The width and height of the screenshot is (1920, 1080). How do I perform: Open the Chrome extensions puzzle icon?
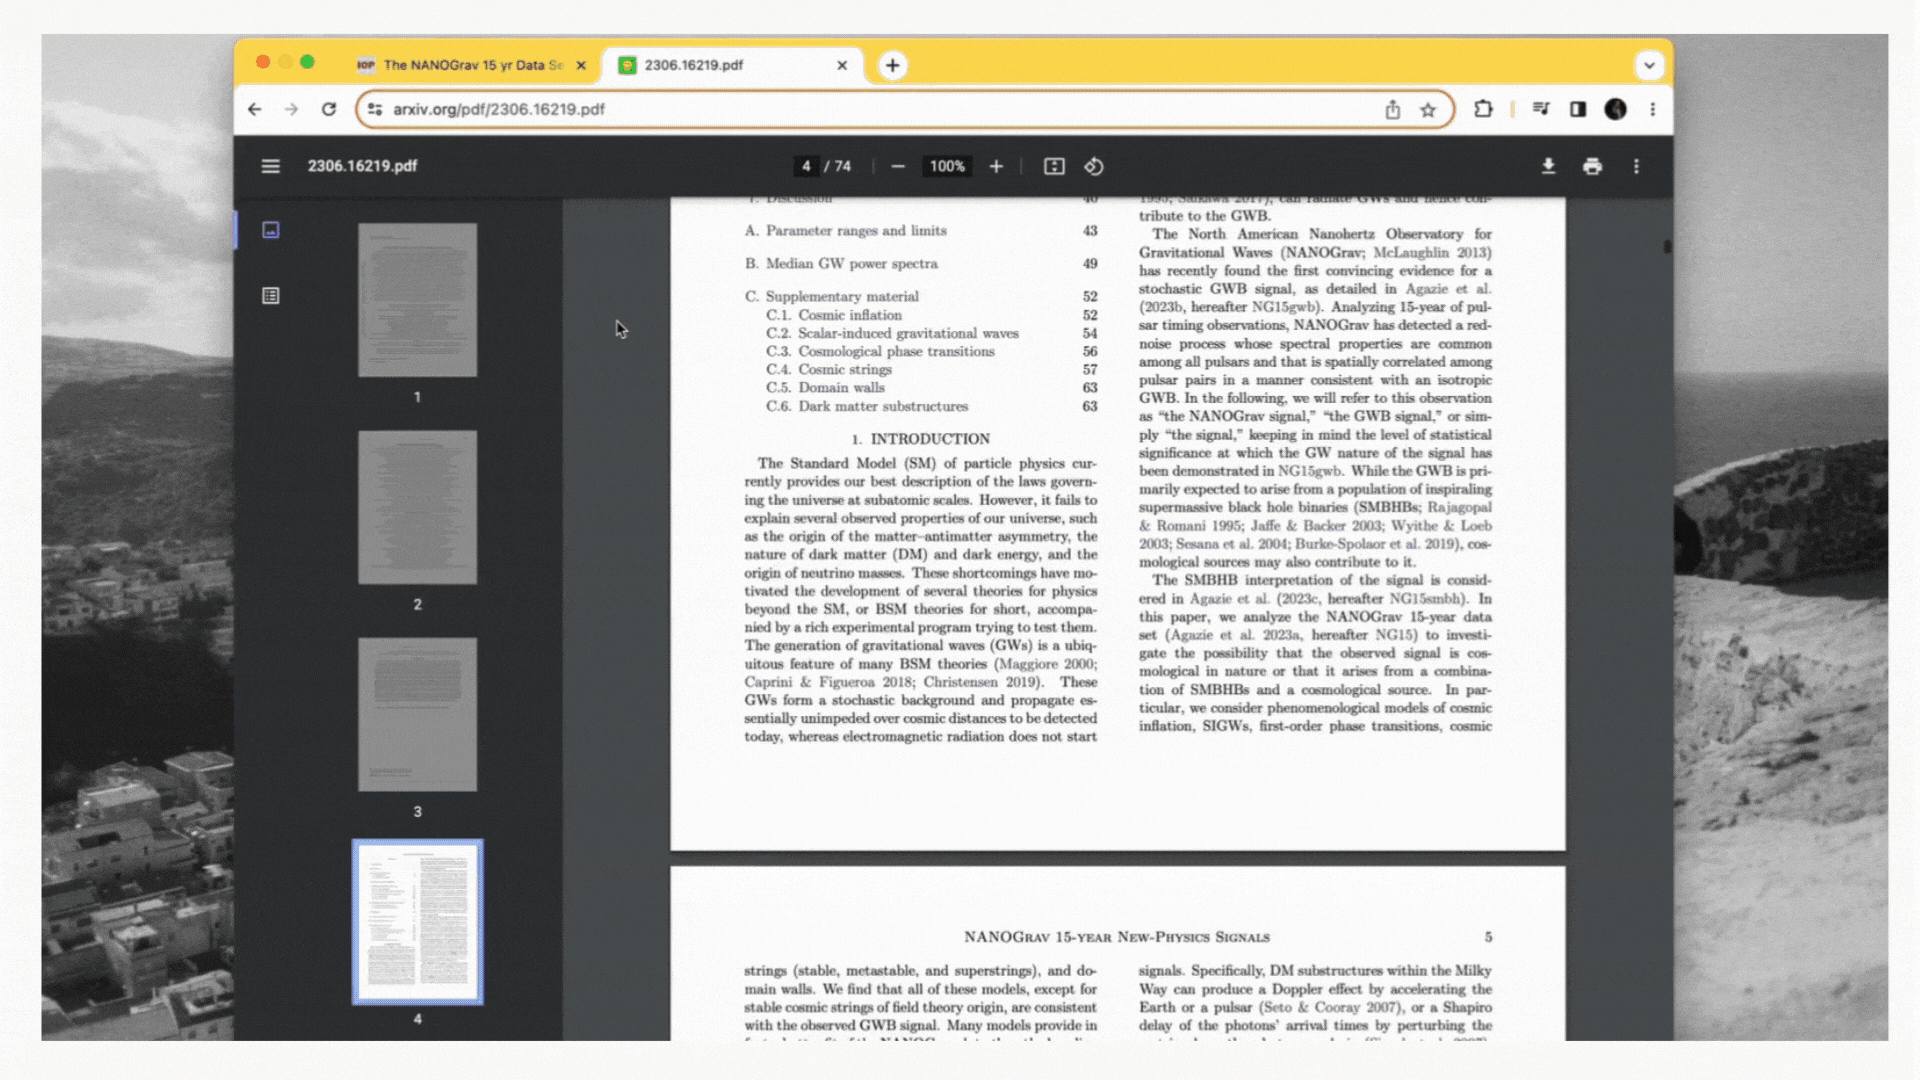click(1483, 110)
